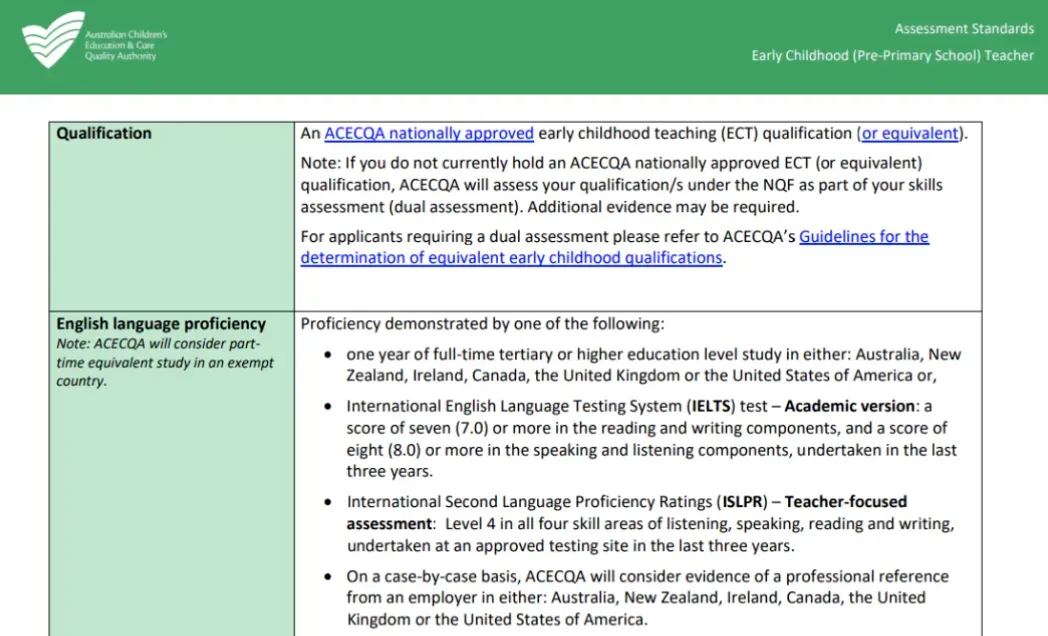Screen dimensions: 1048x636
Task: Click the 'Qualification' row heading
Action: [x=104, y=134]
